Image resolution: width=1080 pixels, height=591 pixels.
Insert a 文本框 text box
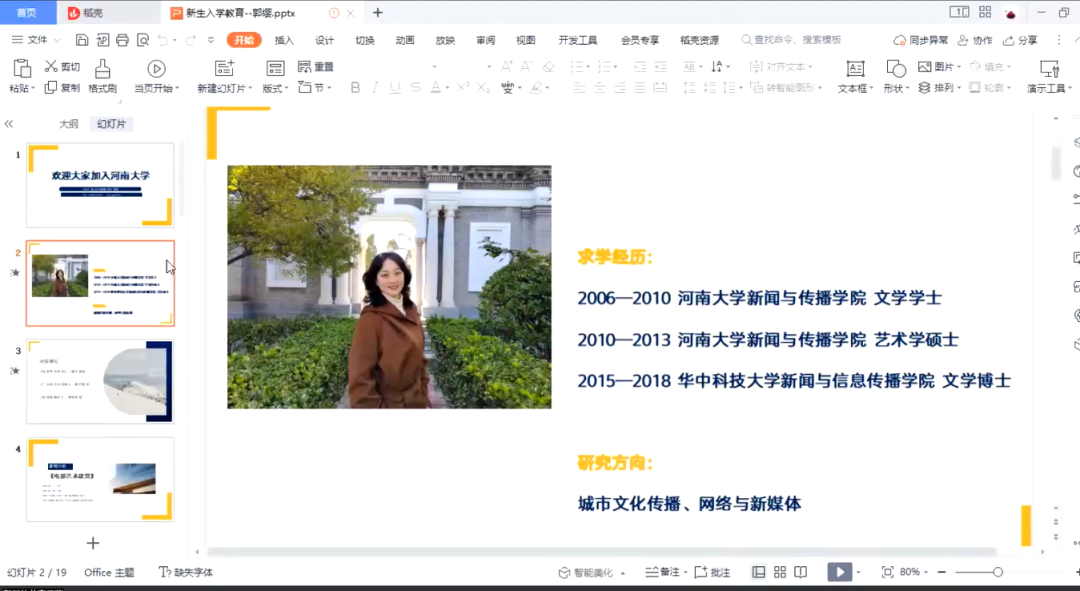point(855,69)
